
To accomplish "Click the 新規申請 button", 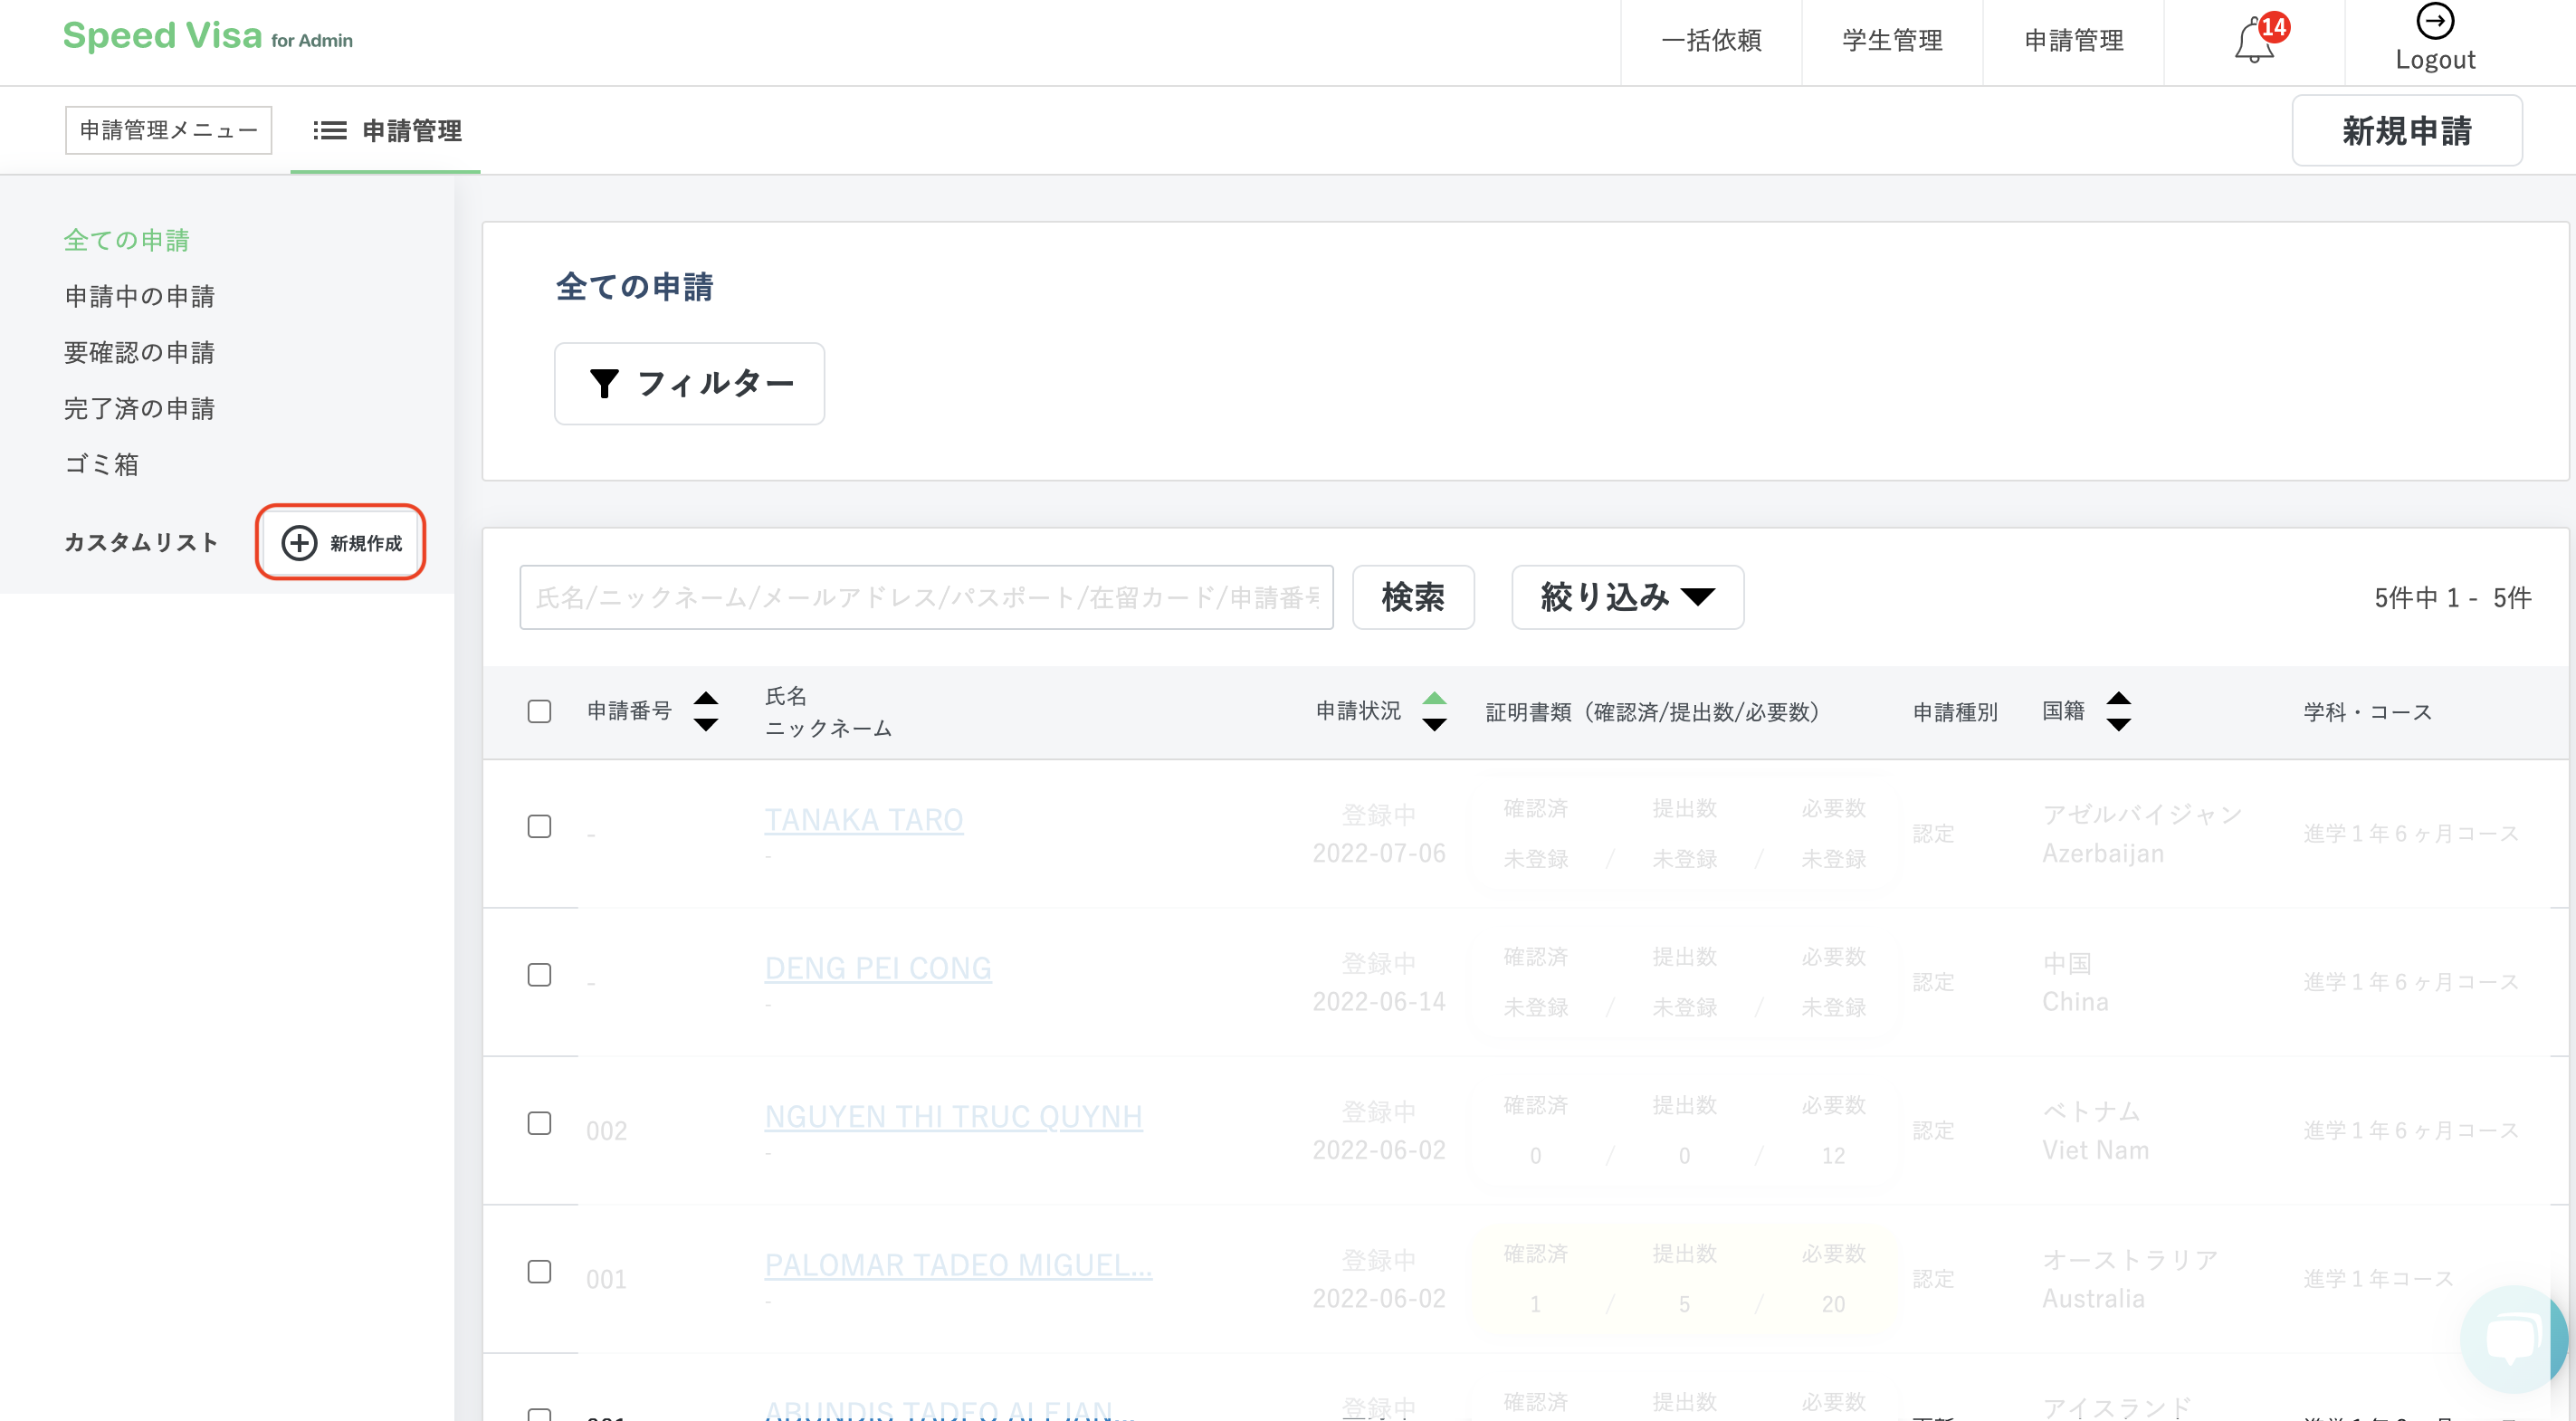I will tap(2406, 131).
